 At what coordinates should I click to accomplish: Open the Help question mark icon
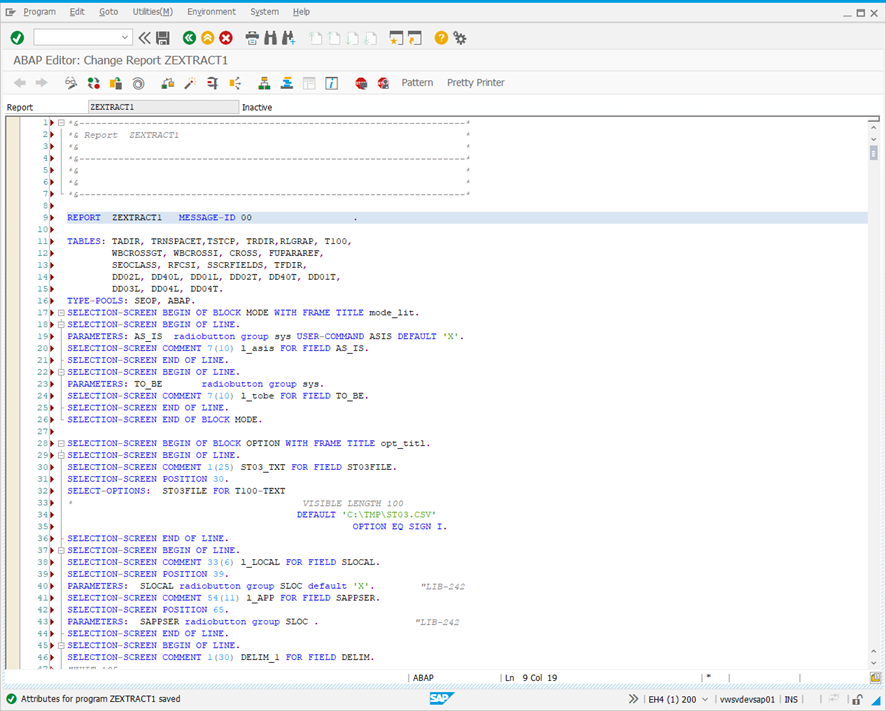(441, 37)
